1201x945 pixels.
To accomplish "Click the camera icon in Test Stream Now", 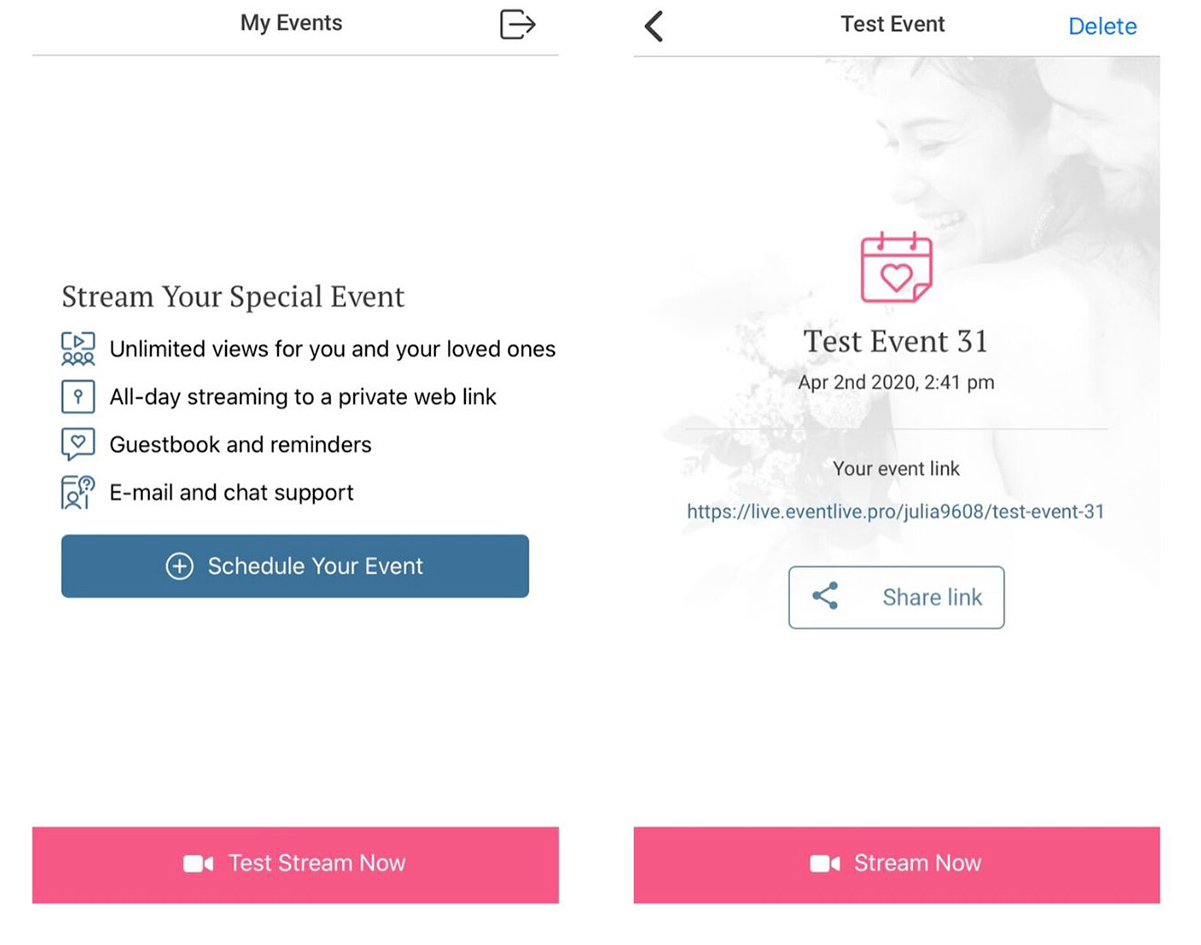I will [x=198, y=864].
